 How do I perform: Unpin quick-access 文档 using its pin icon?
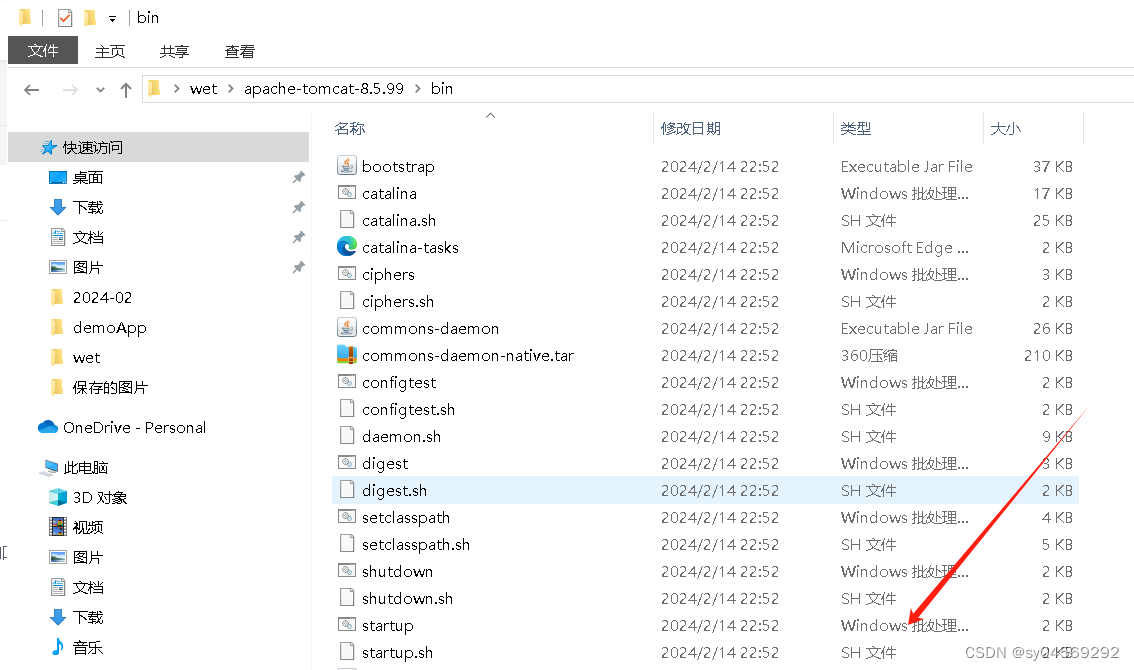(x=298, y=237)
